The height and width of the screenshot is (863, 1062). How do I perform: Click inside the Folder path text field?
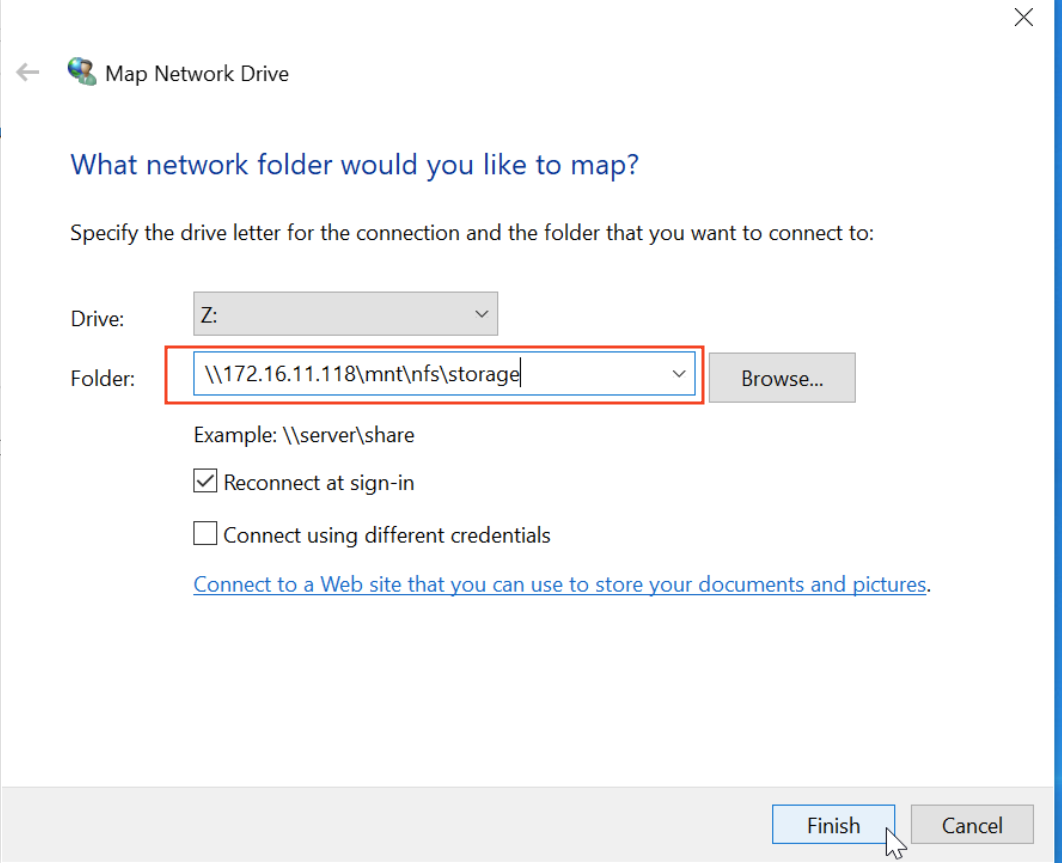(430, 375)
